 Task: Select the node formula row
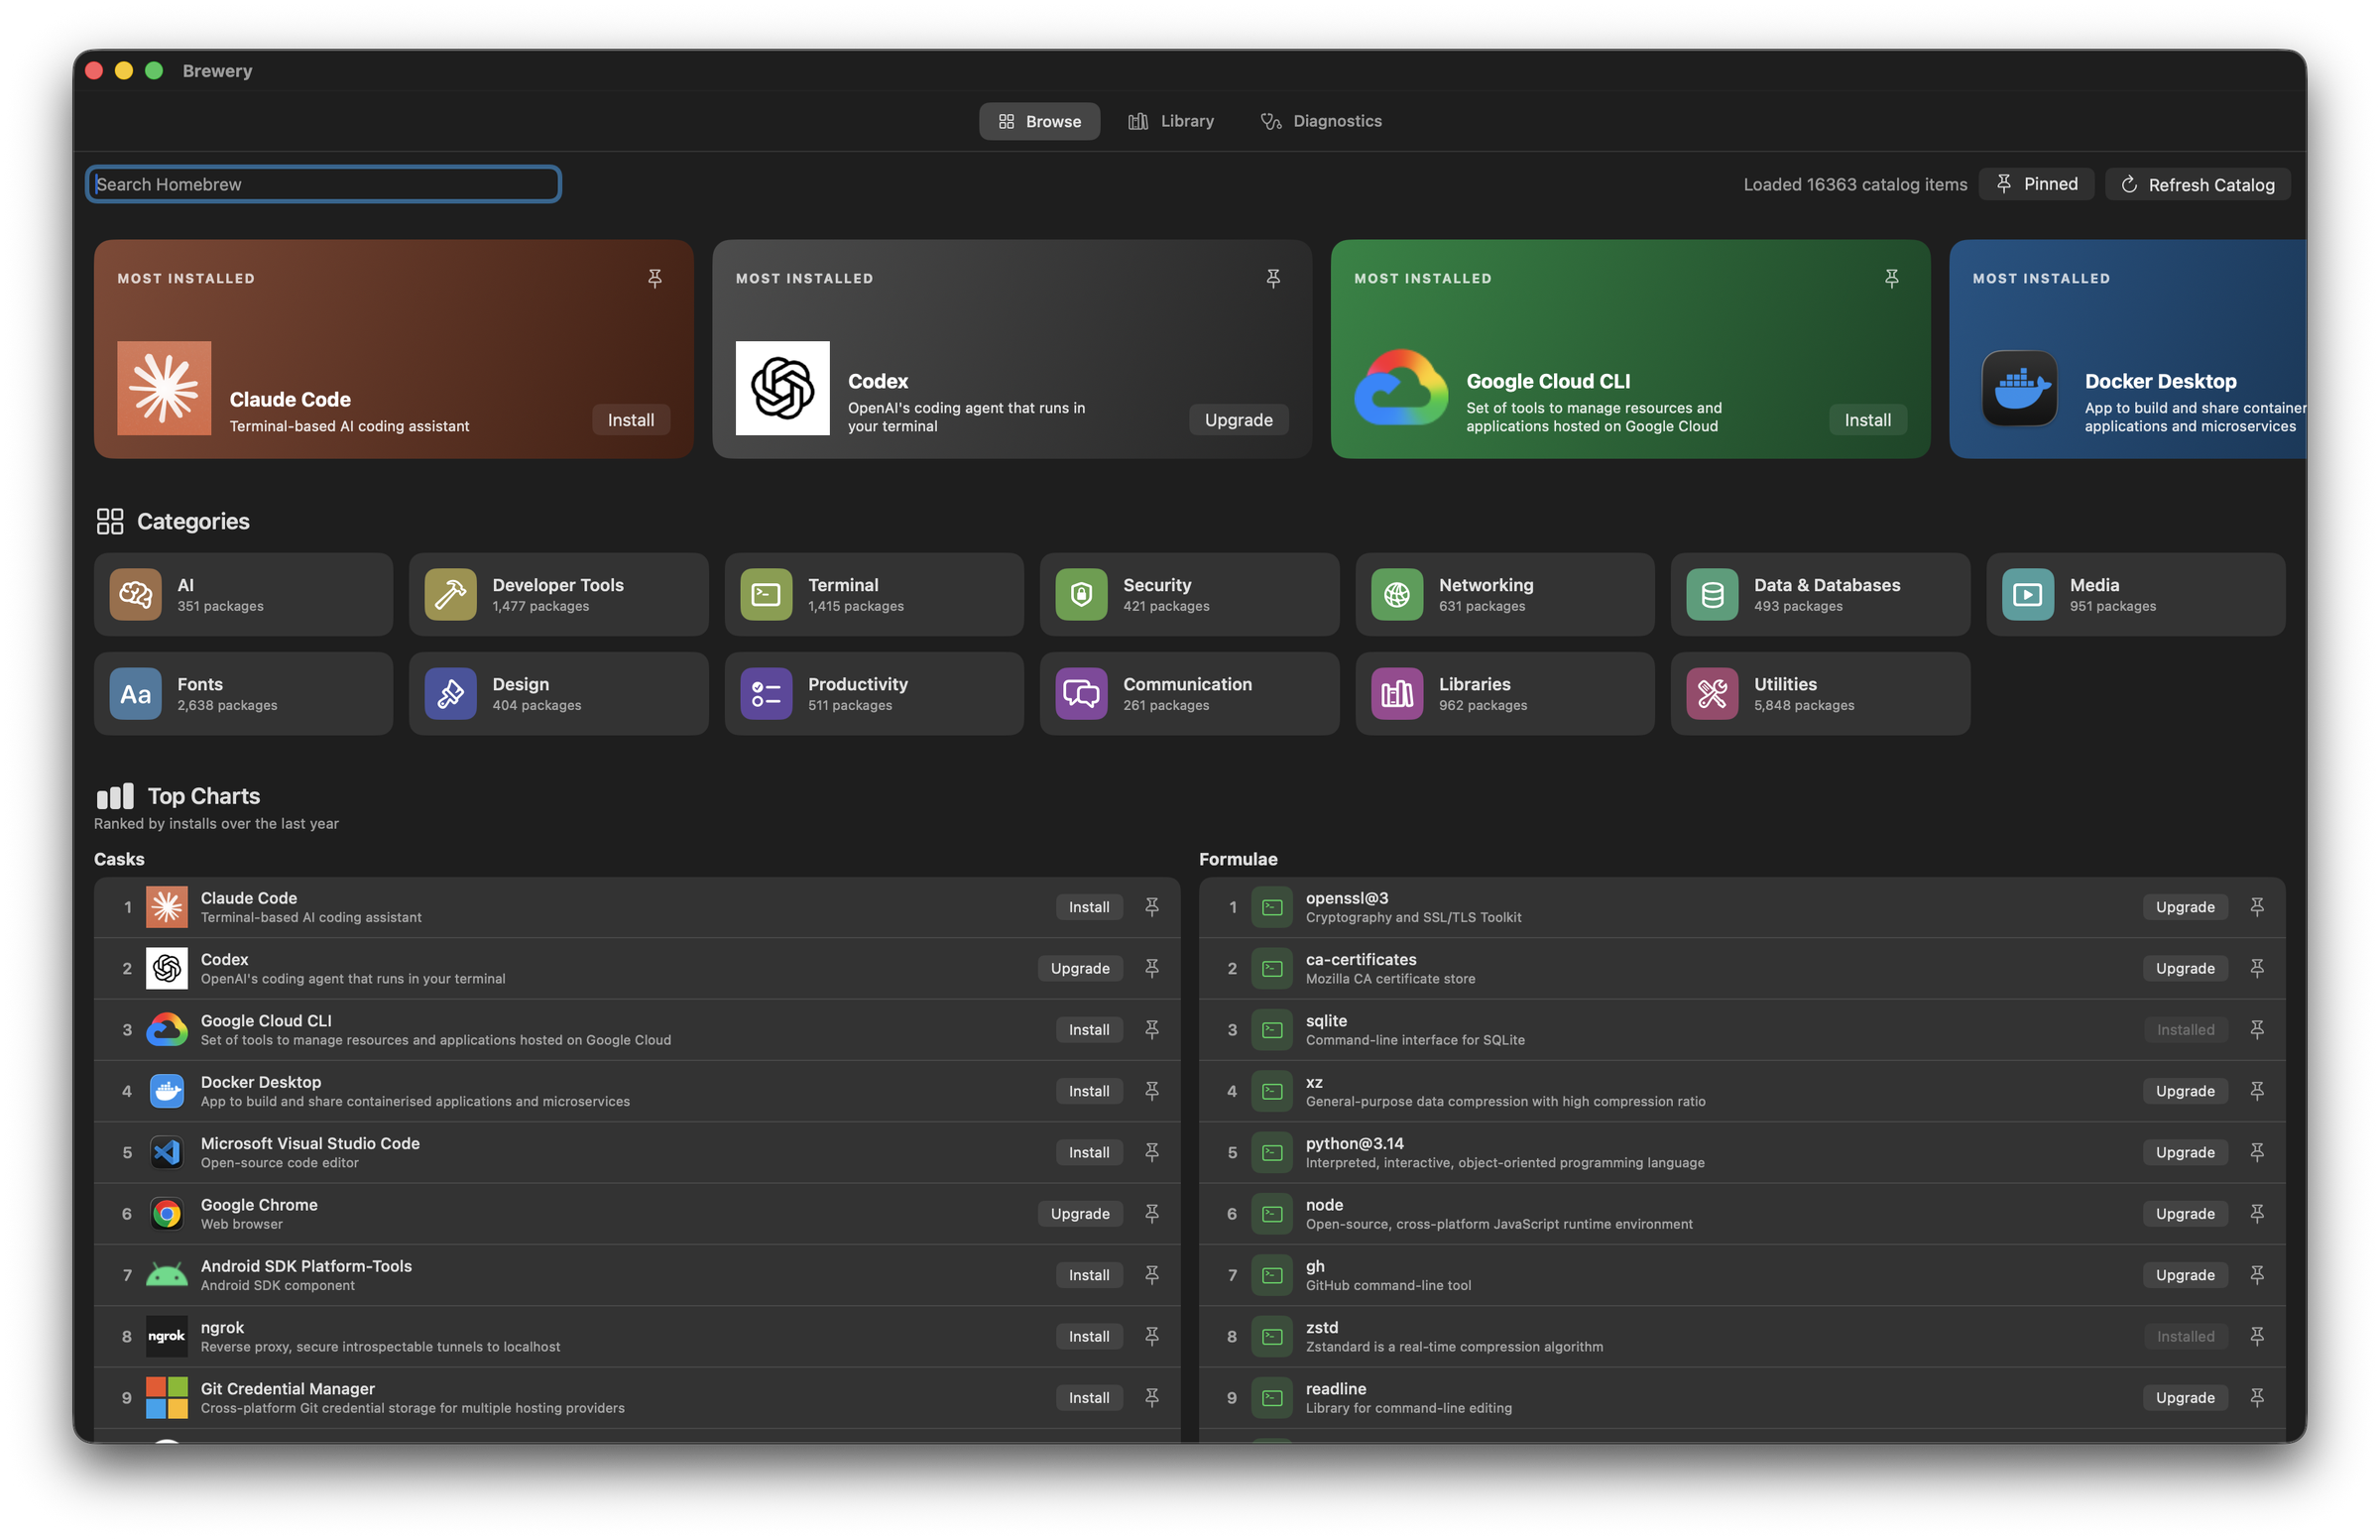point(1742,1214)
